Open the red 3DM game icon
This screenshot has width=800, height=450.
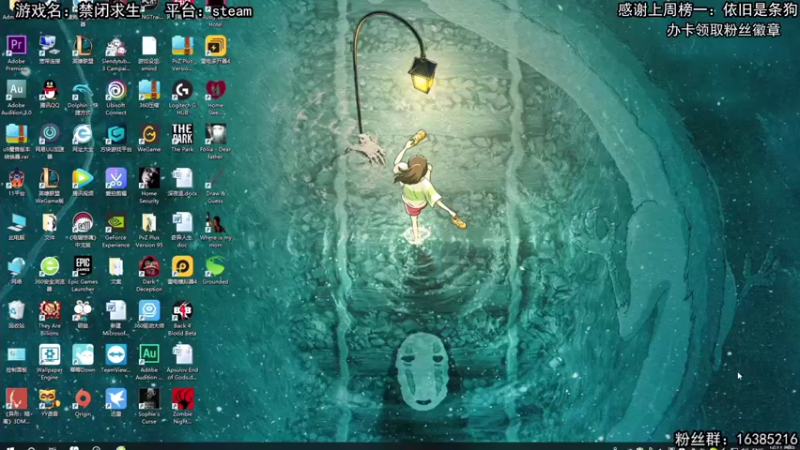point(16,399)
